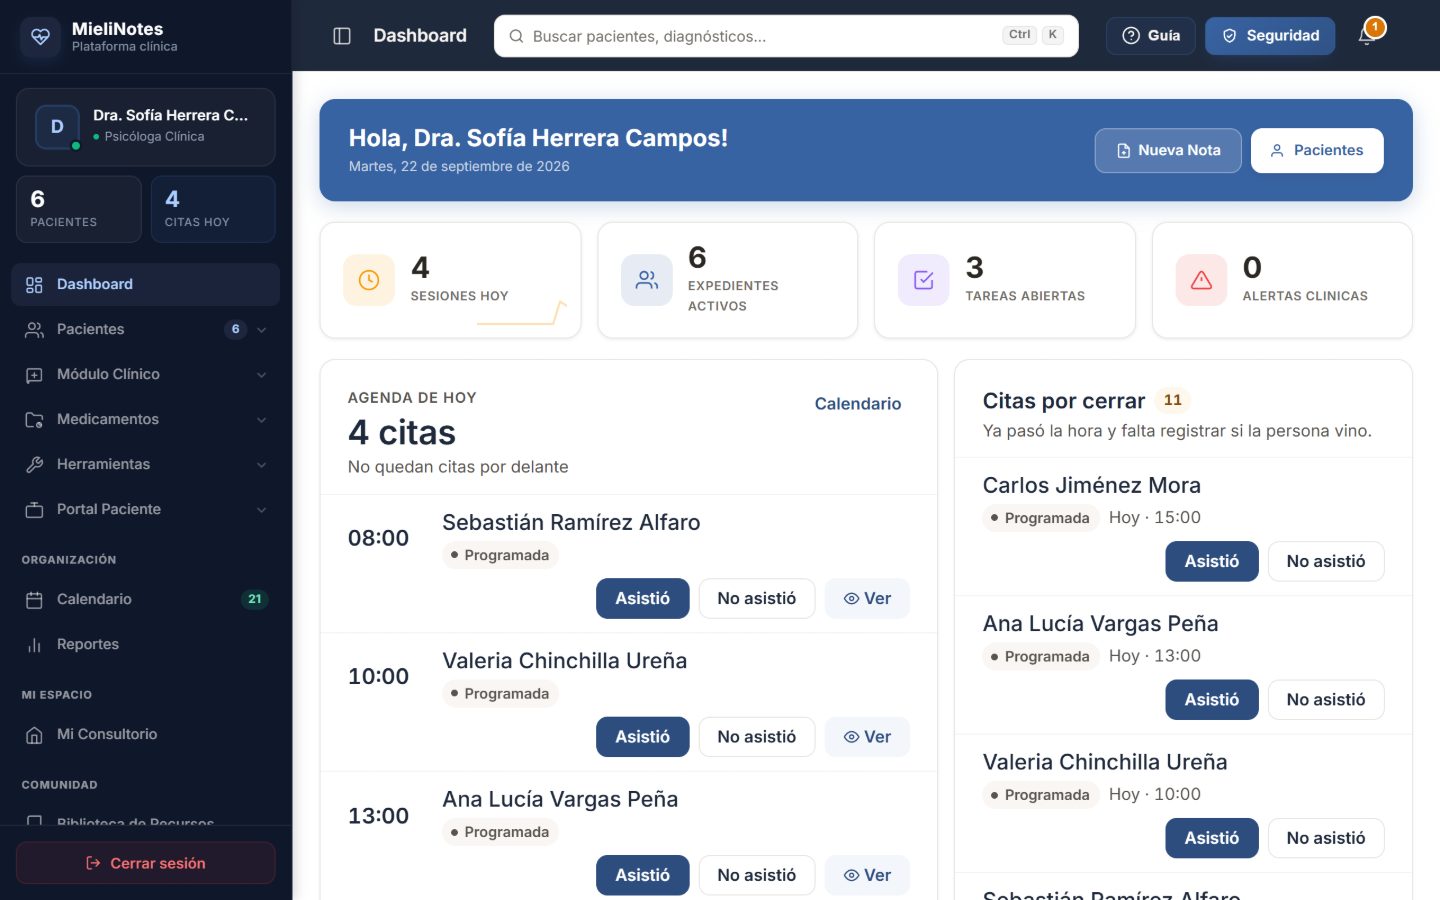The width and height of the screenshot is (1440, 900).
Task: Focus the Buscar pacientes search field
Action: click(x=786, y=36)
